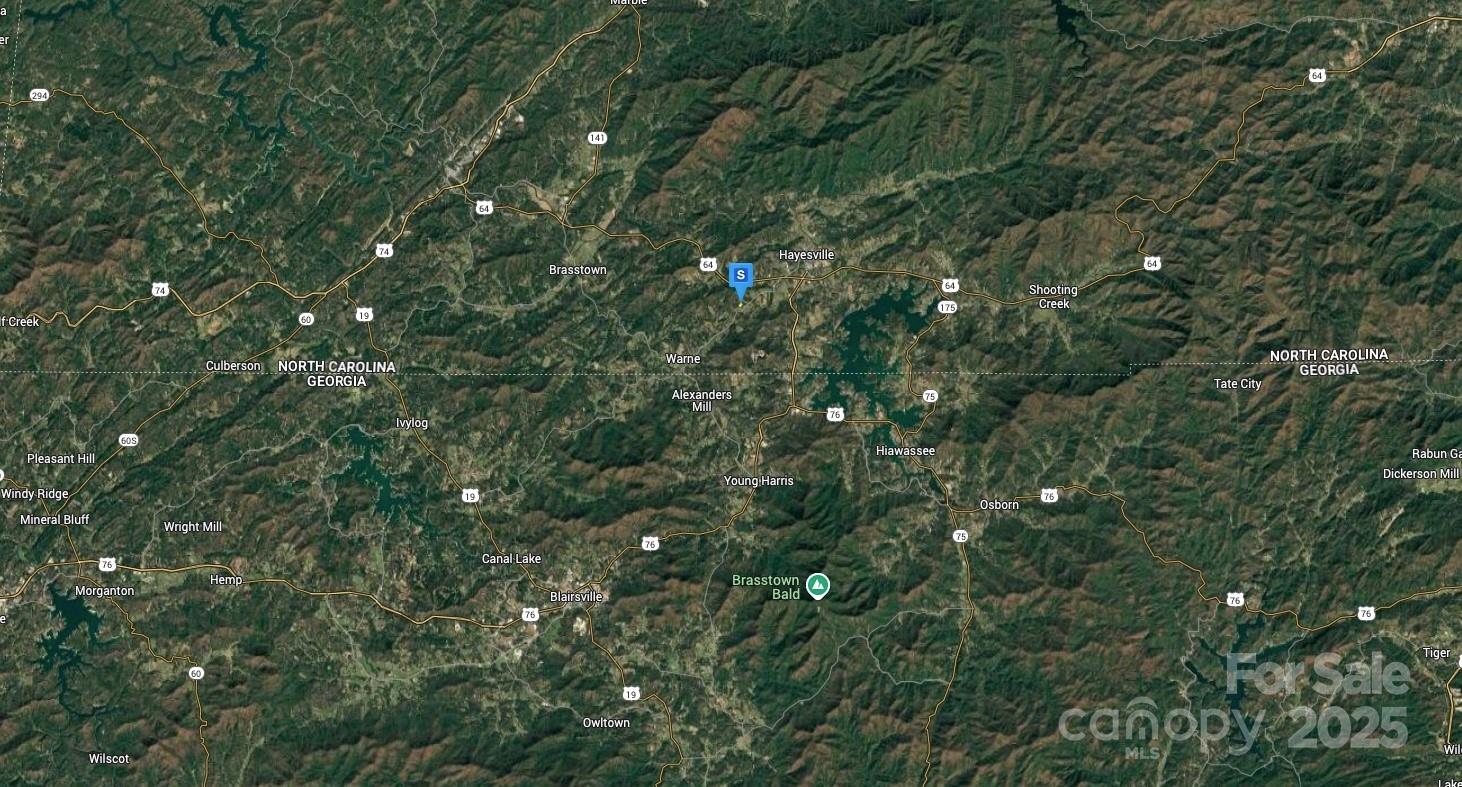
Task: Click the Brasstown Bald text label
Action: pos(766,587)
